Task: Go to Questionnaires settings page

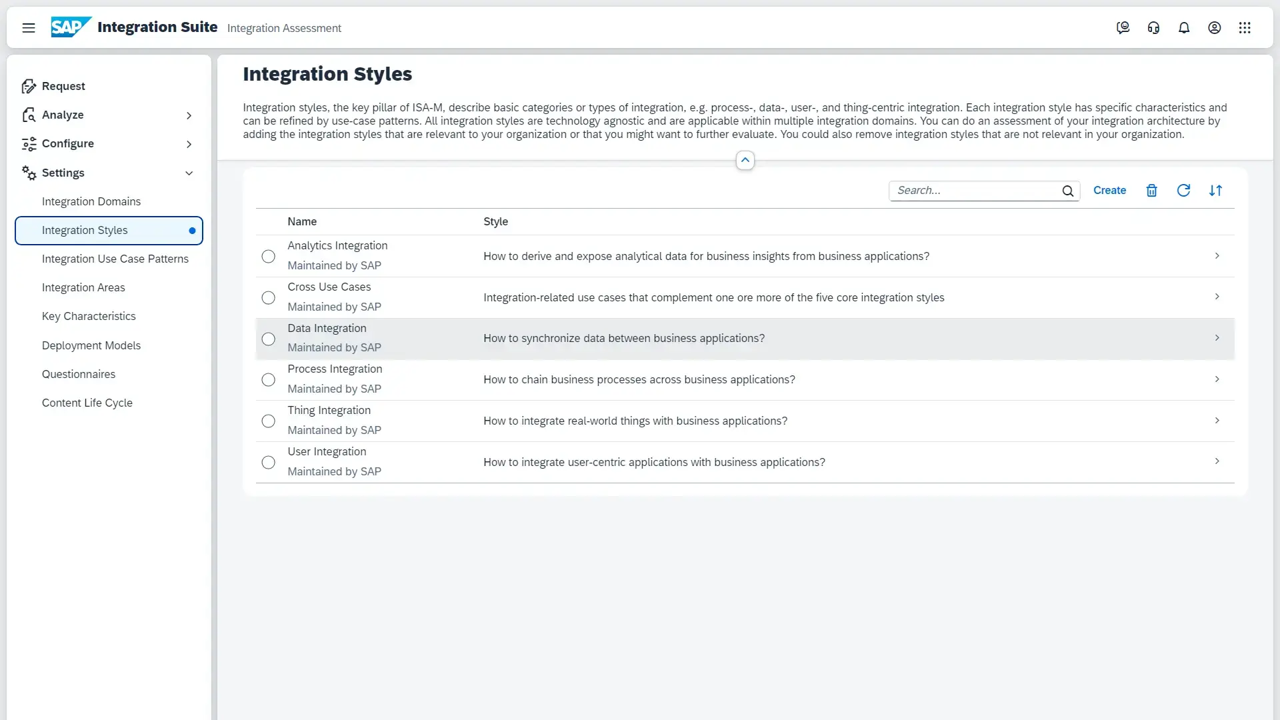Action: (x=78, y=374)
